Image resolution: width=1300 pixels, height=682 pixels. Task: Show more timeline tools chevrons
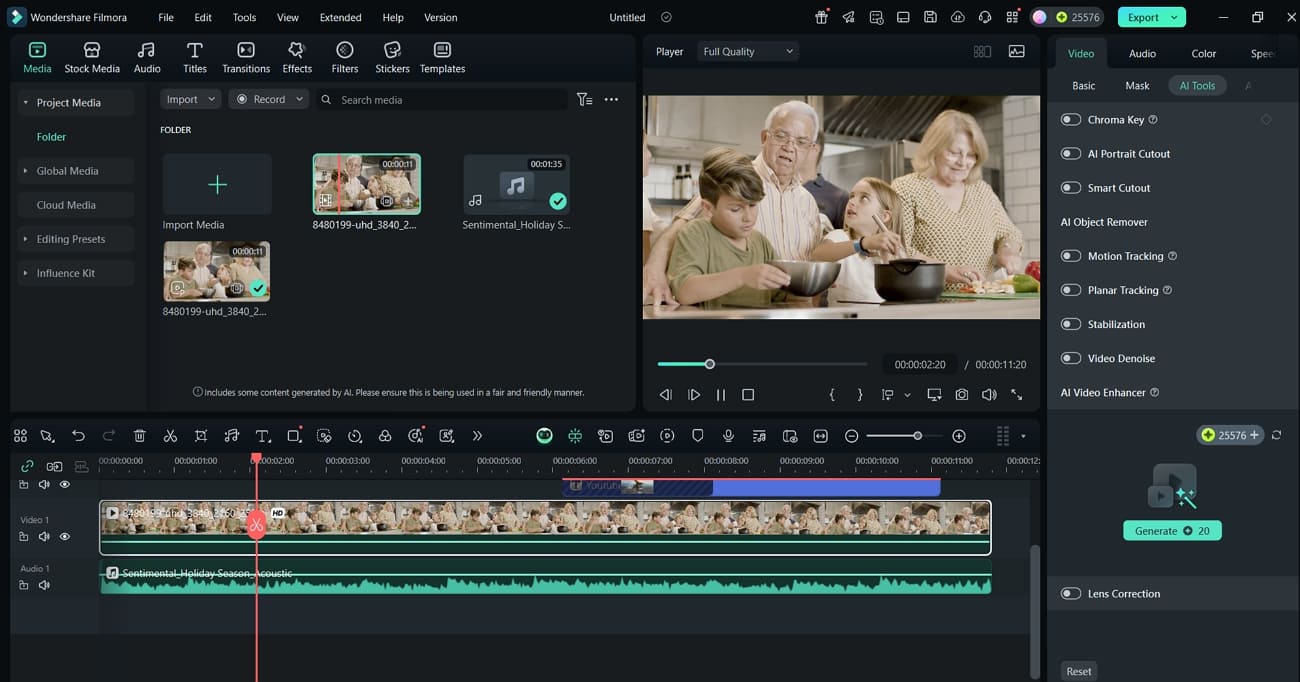click(x=477, y=436)
